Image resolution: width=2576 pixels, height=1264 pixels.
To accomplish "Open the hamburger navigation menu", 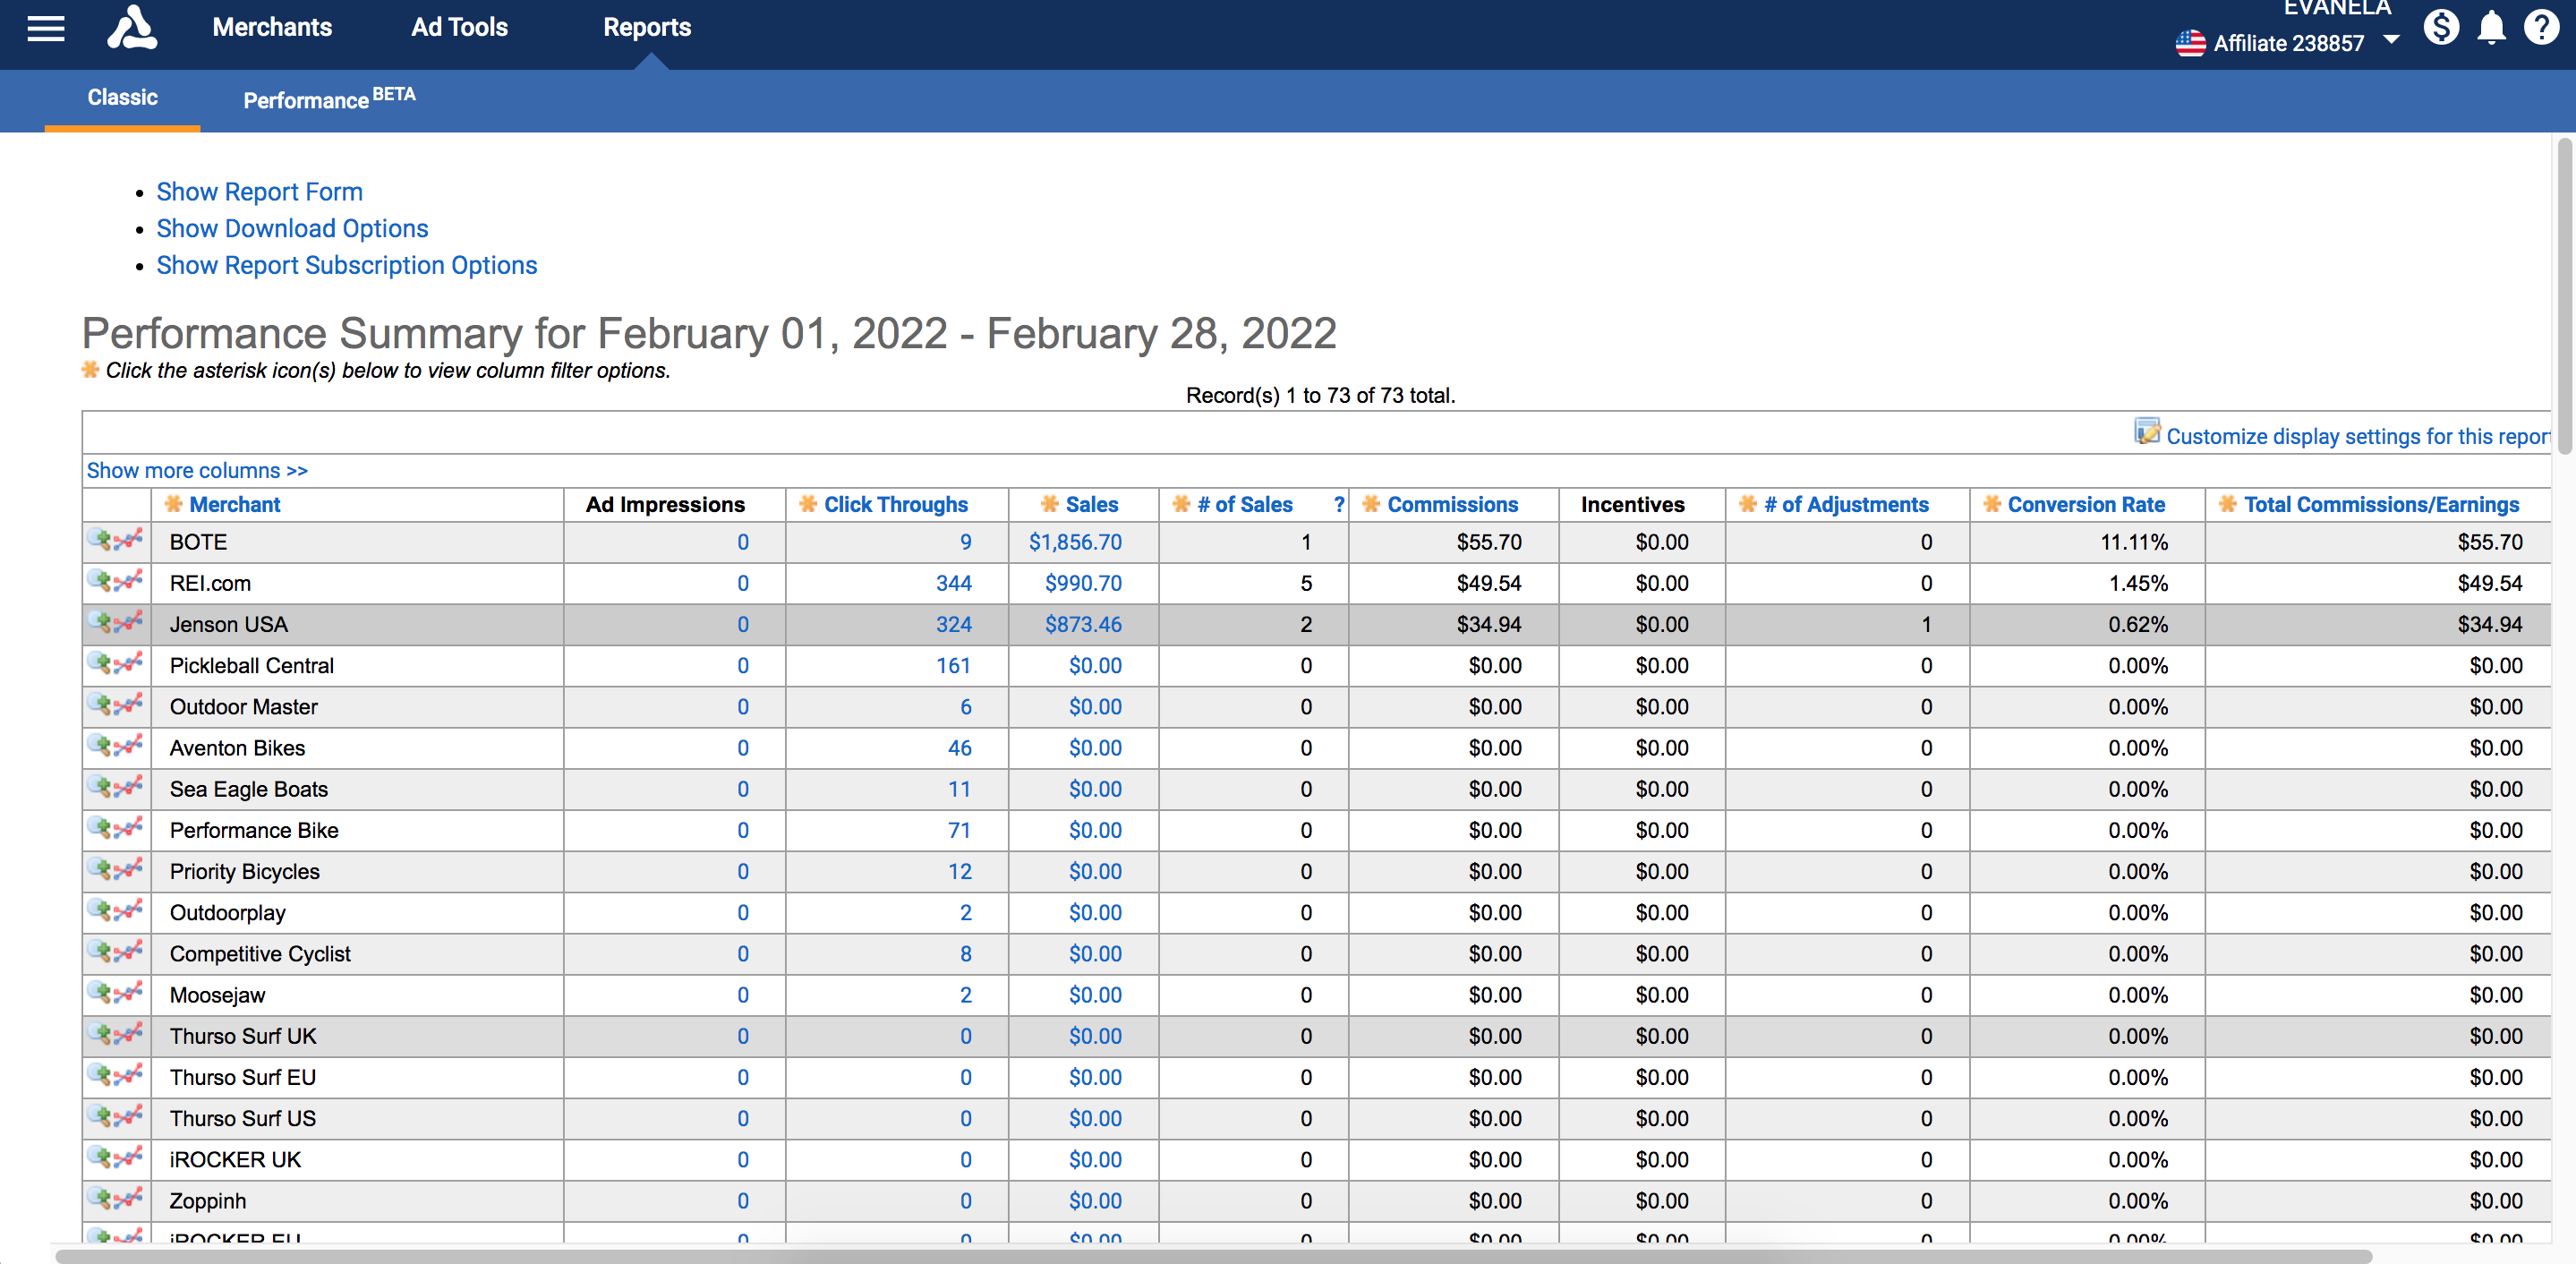I will point(46,28).
